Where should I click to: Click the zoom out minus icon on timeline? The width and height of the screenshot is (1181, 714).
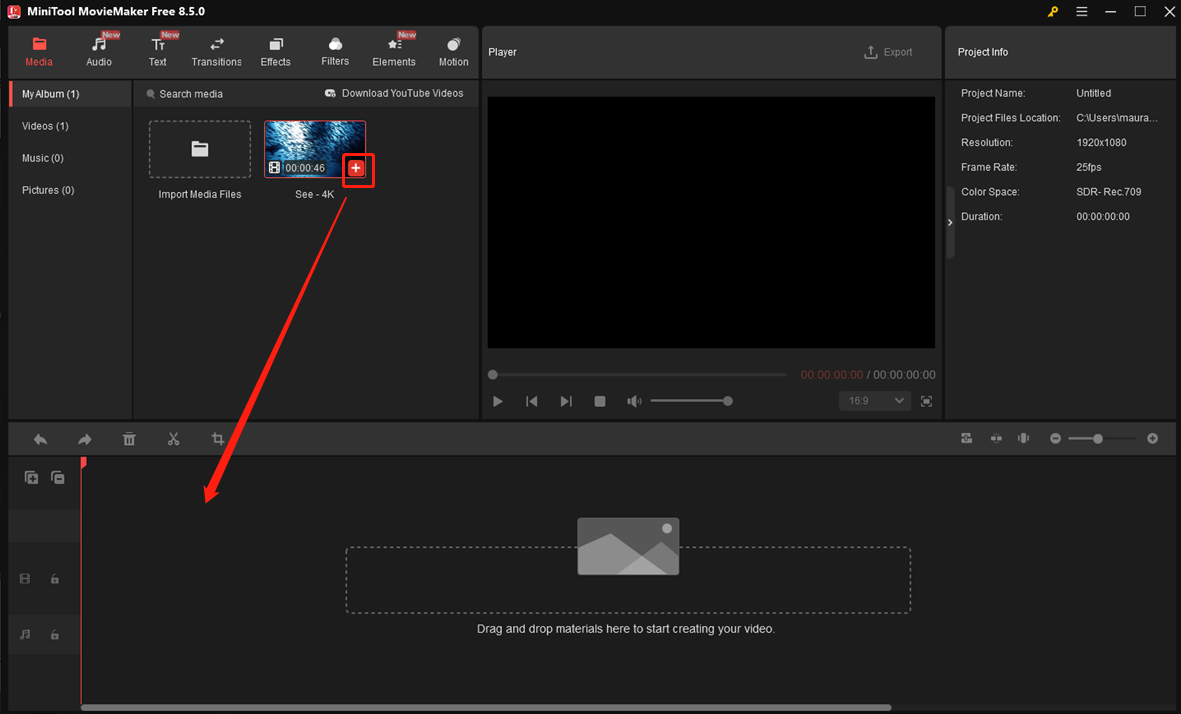click(1055, 438)
